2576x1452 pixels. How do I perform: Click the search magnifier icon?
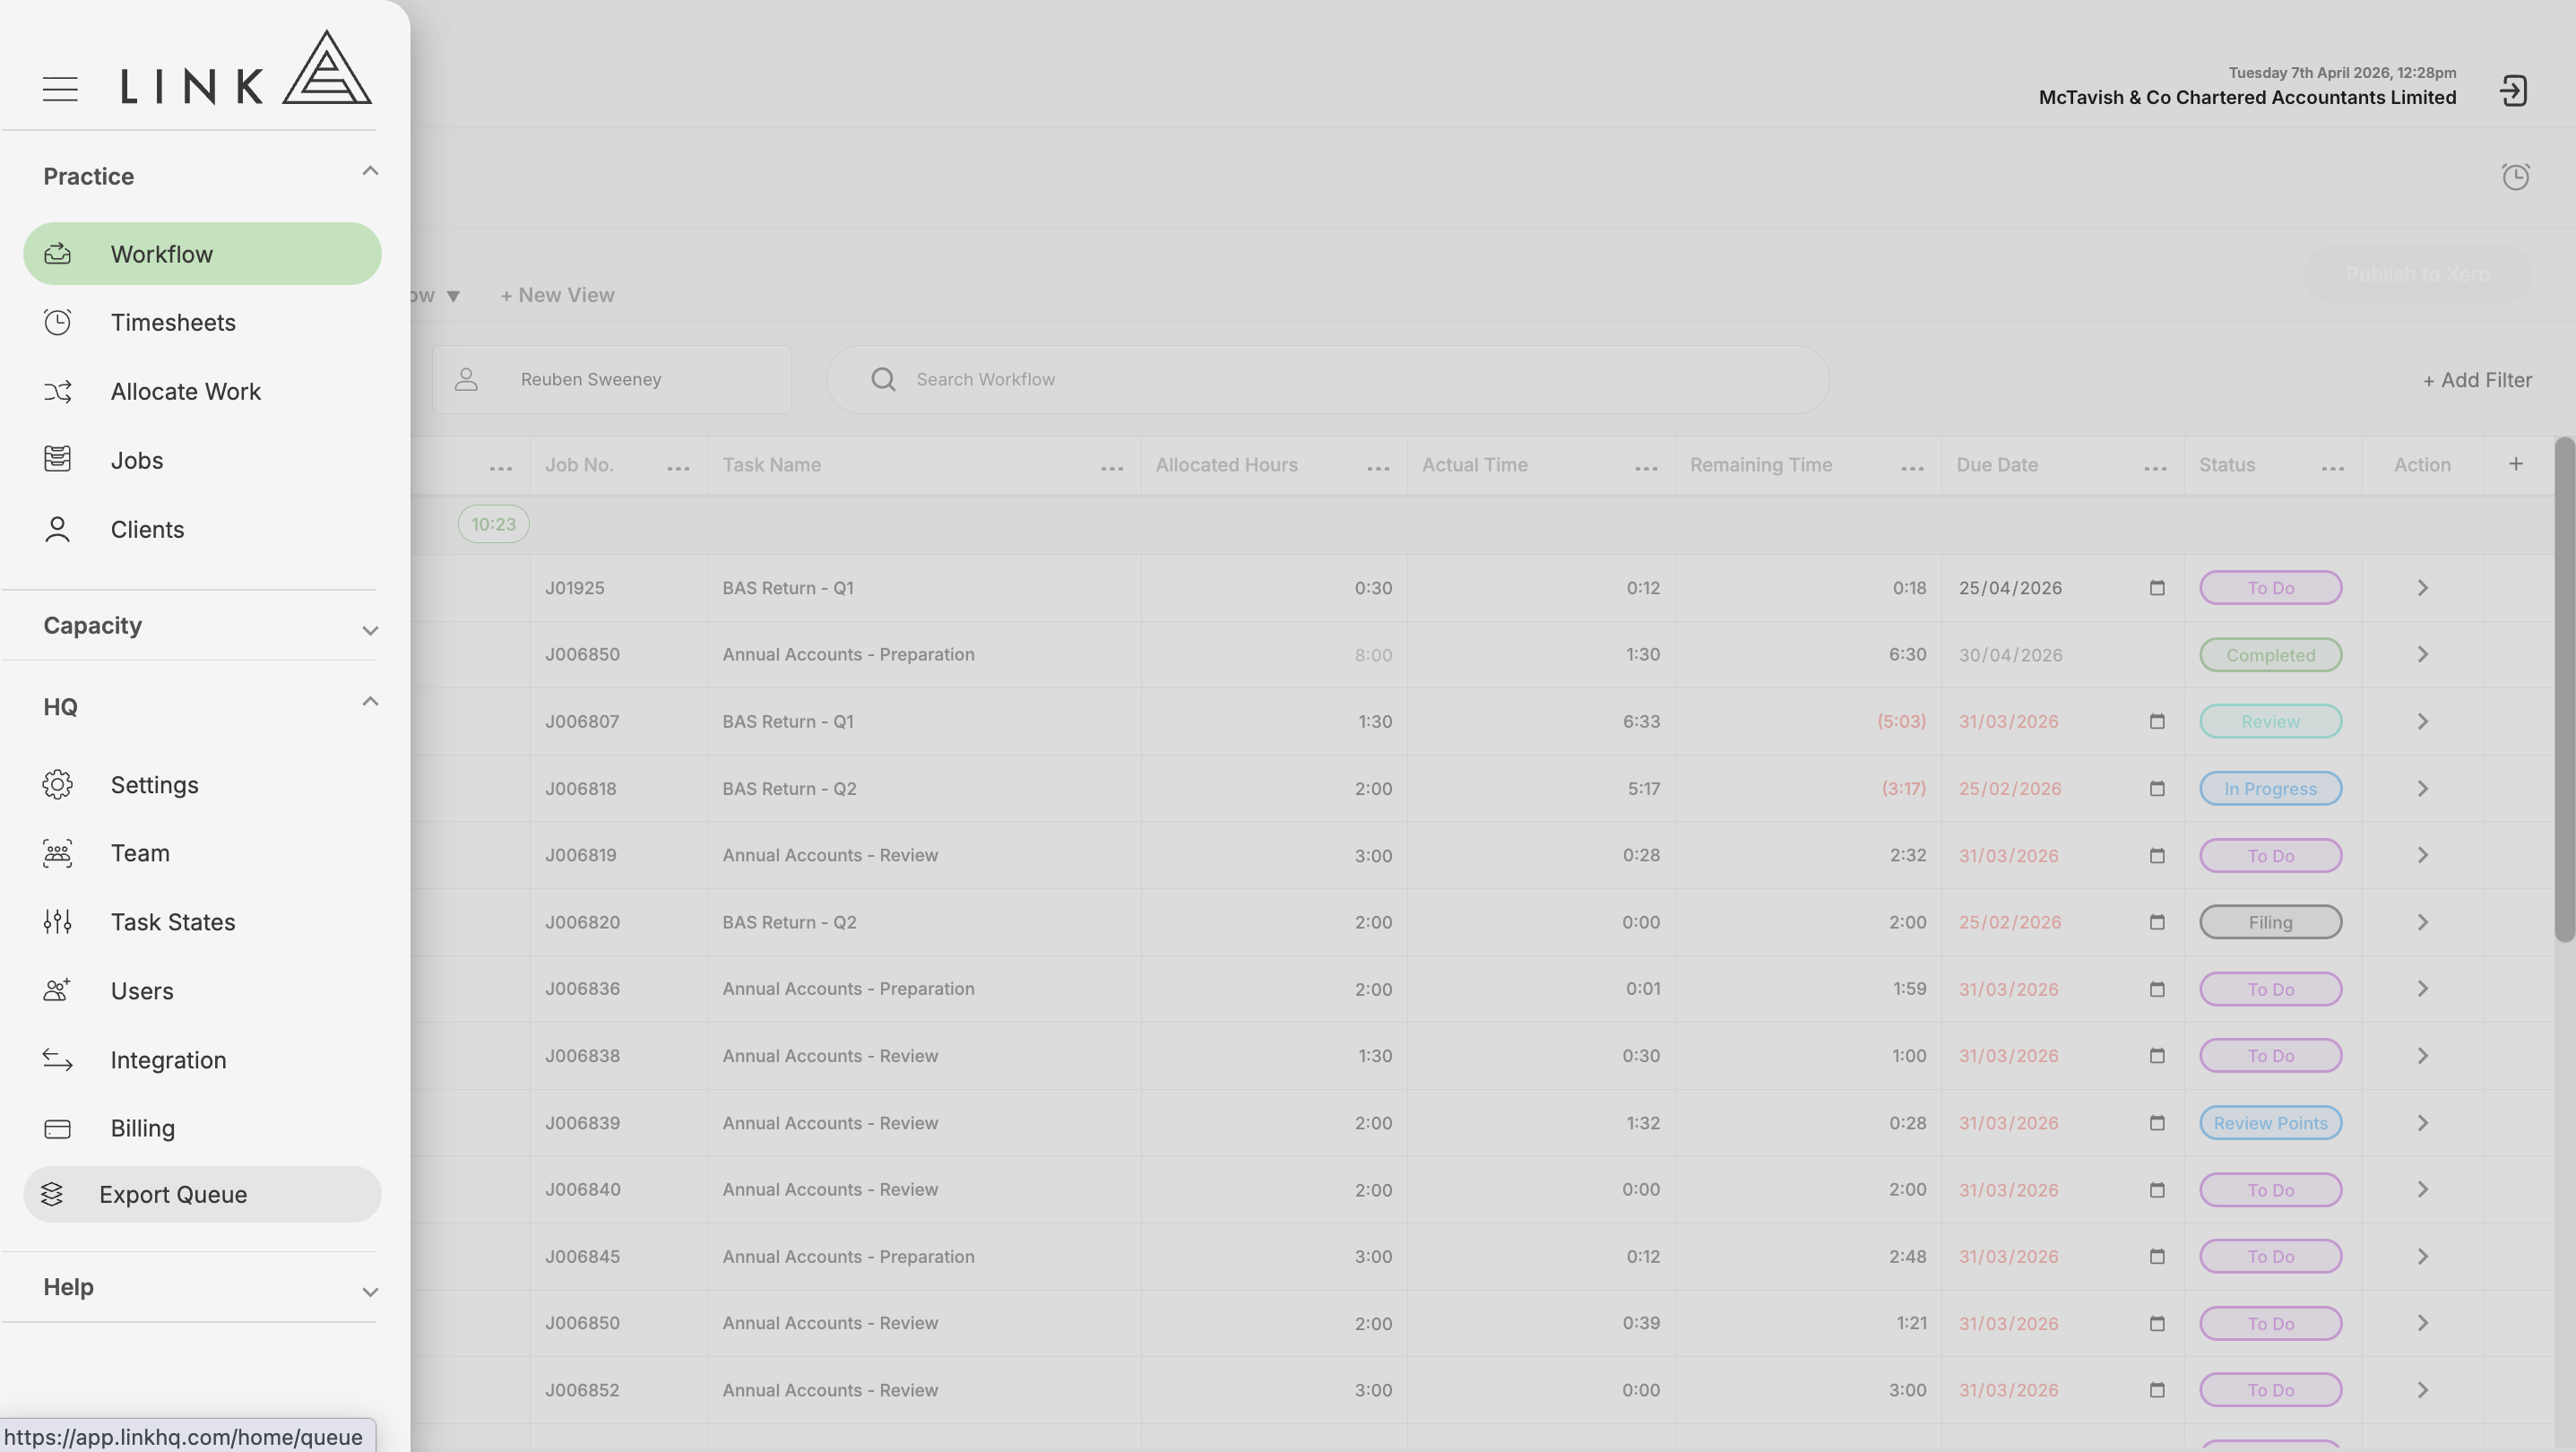tap(883, 380)
